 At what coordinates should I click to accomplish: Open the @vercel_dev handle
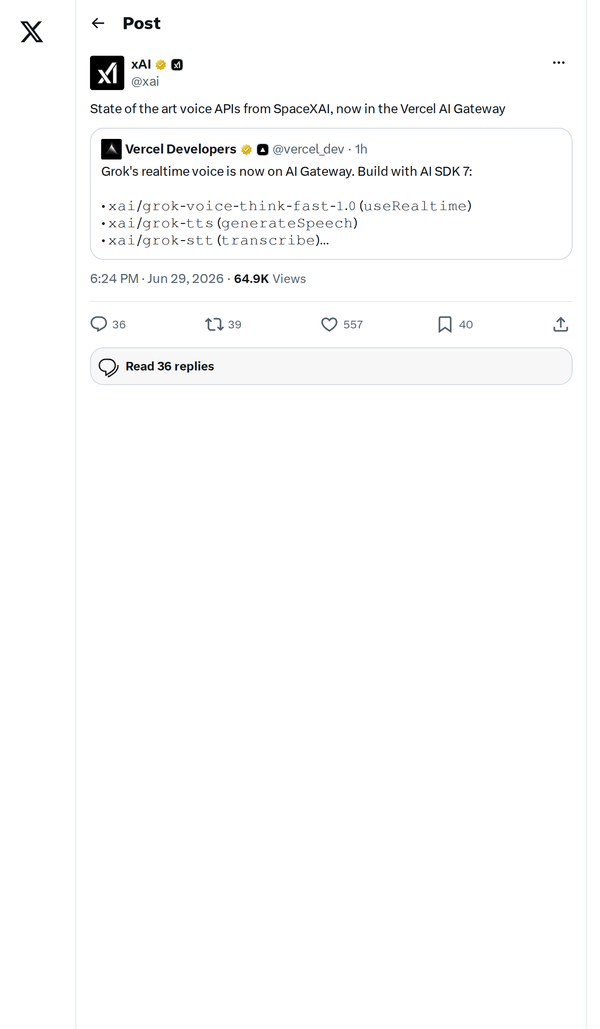(308, 150)
